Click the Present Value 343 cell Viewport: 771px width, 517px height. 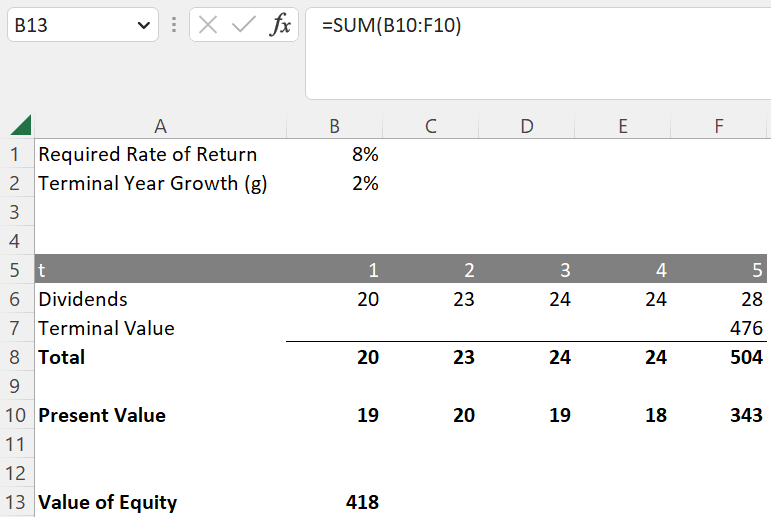(x=718, y=415)
